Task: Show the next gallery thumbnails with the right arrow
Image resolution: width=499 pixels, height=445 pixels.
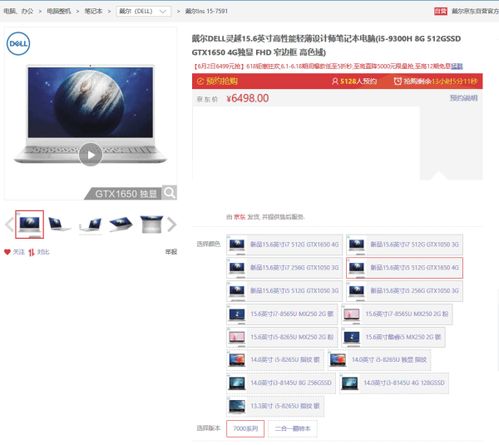Action: coord(171,224)
